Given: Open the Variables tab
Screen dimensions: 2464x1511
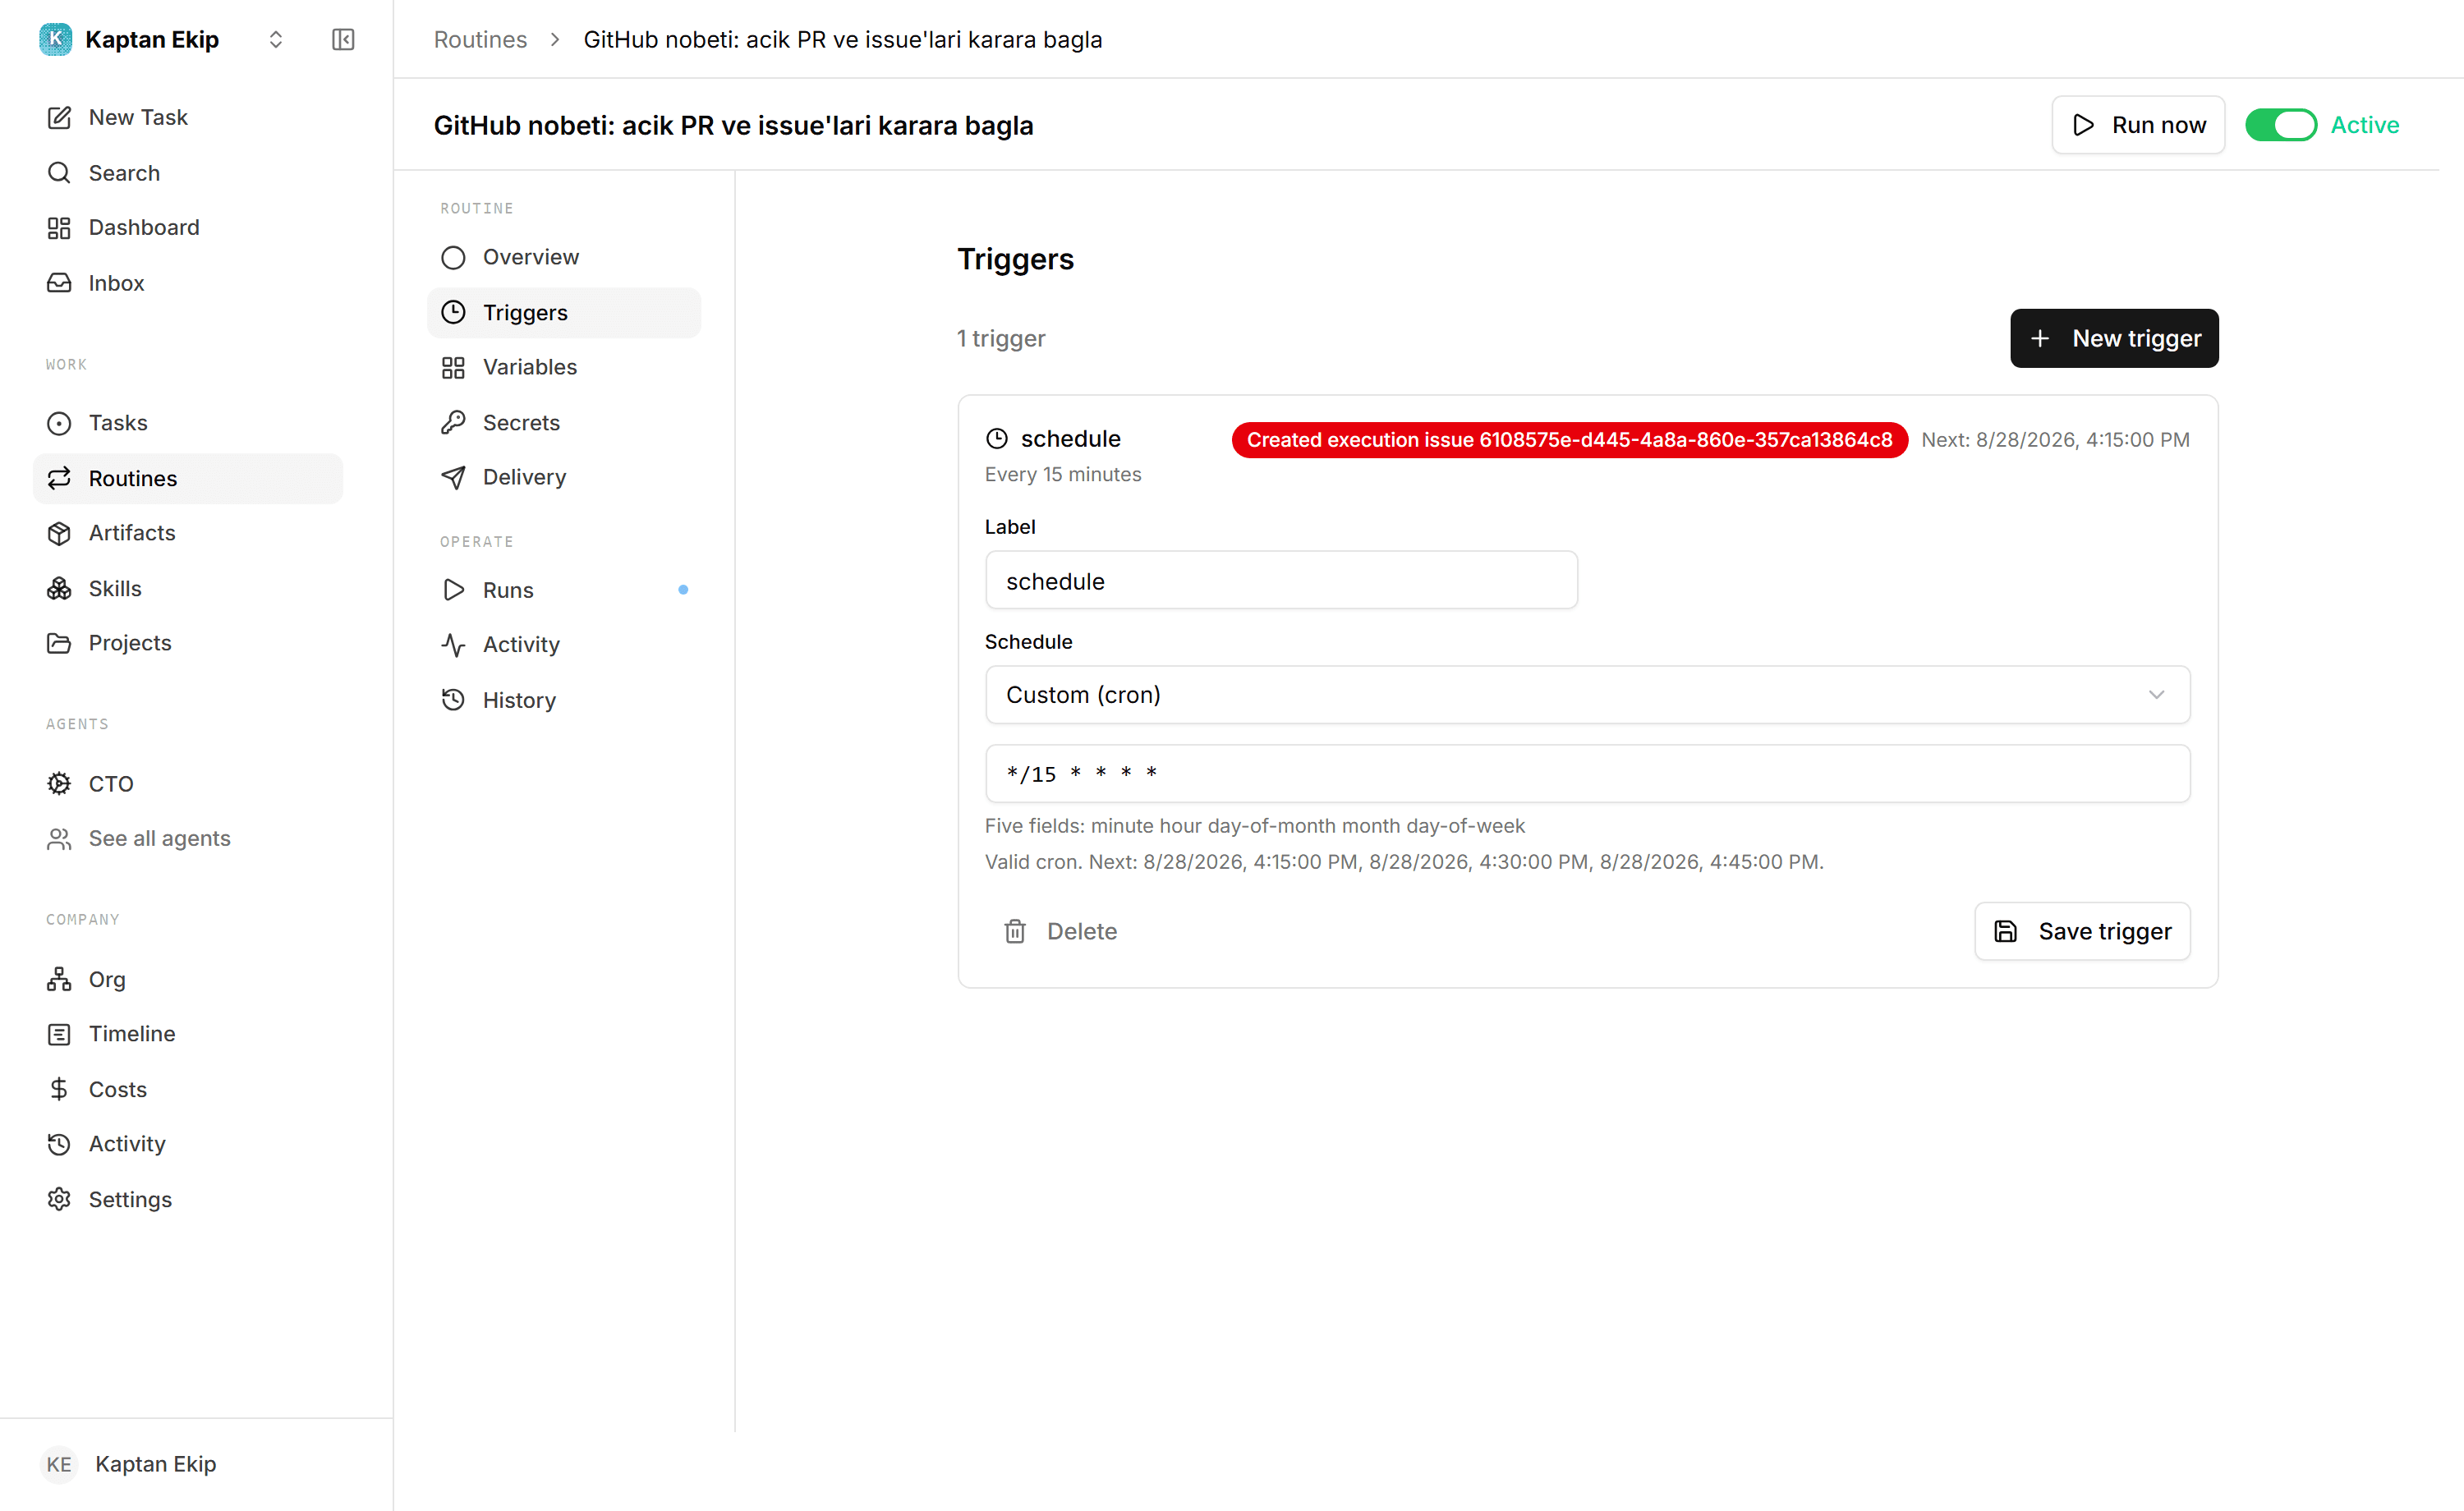Looking at the screenshot, I should [x=564, y=367].
